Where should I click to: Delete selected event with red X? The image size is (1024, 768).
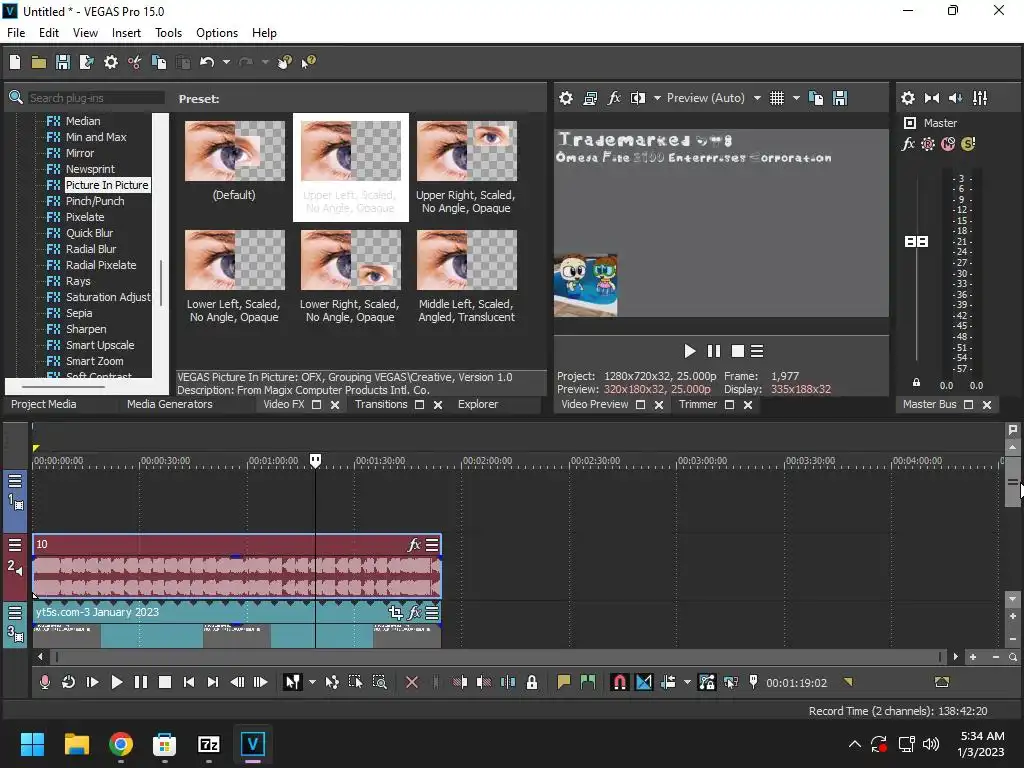tap(411, 682)
